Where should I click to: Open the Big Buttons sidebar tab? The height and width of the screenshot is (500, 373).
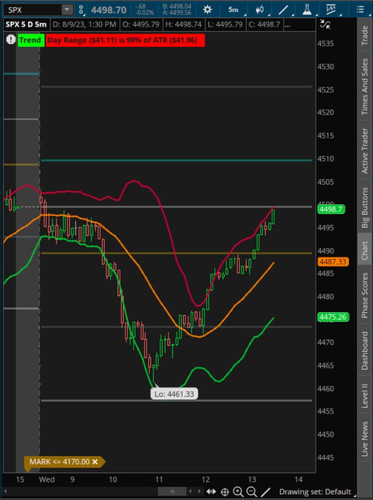(x=365, y=207)
